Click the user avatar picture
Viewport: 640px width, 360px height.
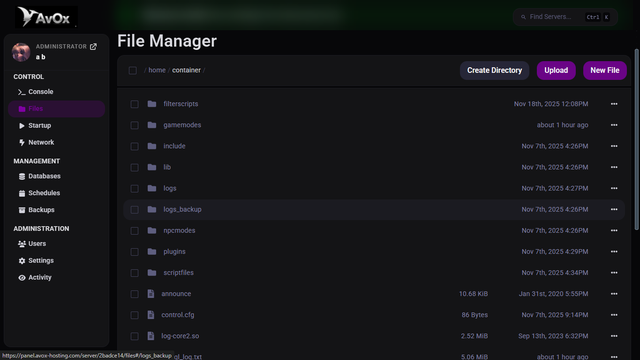pos(21,52)
